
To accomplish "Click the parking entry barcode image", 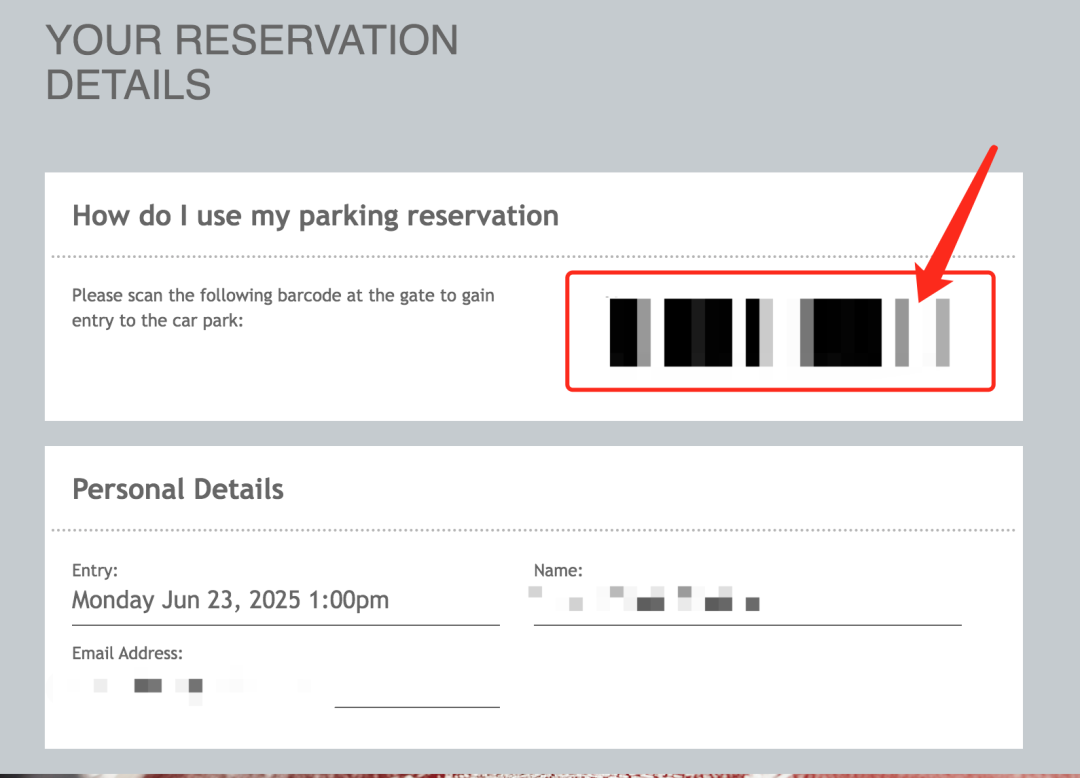I will (780, 332).
